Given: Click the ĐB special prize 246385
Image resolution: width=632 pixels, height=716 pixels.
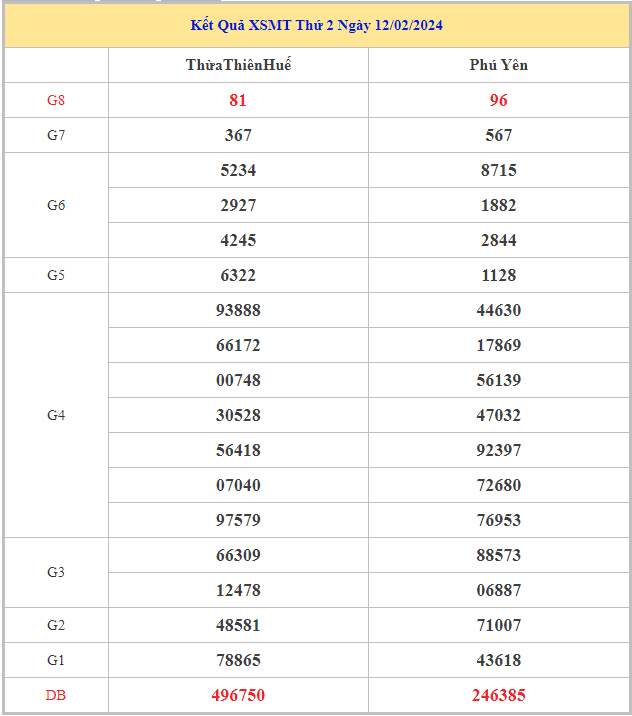Looking at the screenshot, I should coord(498,695).
